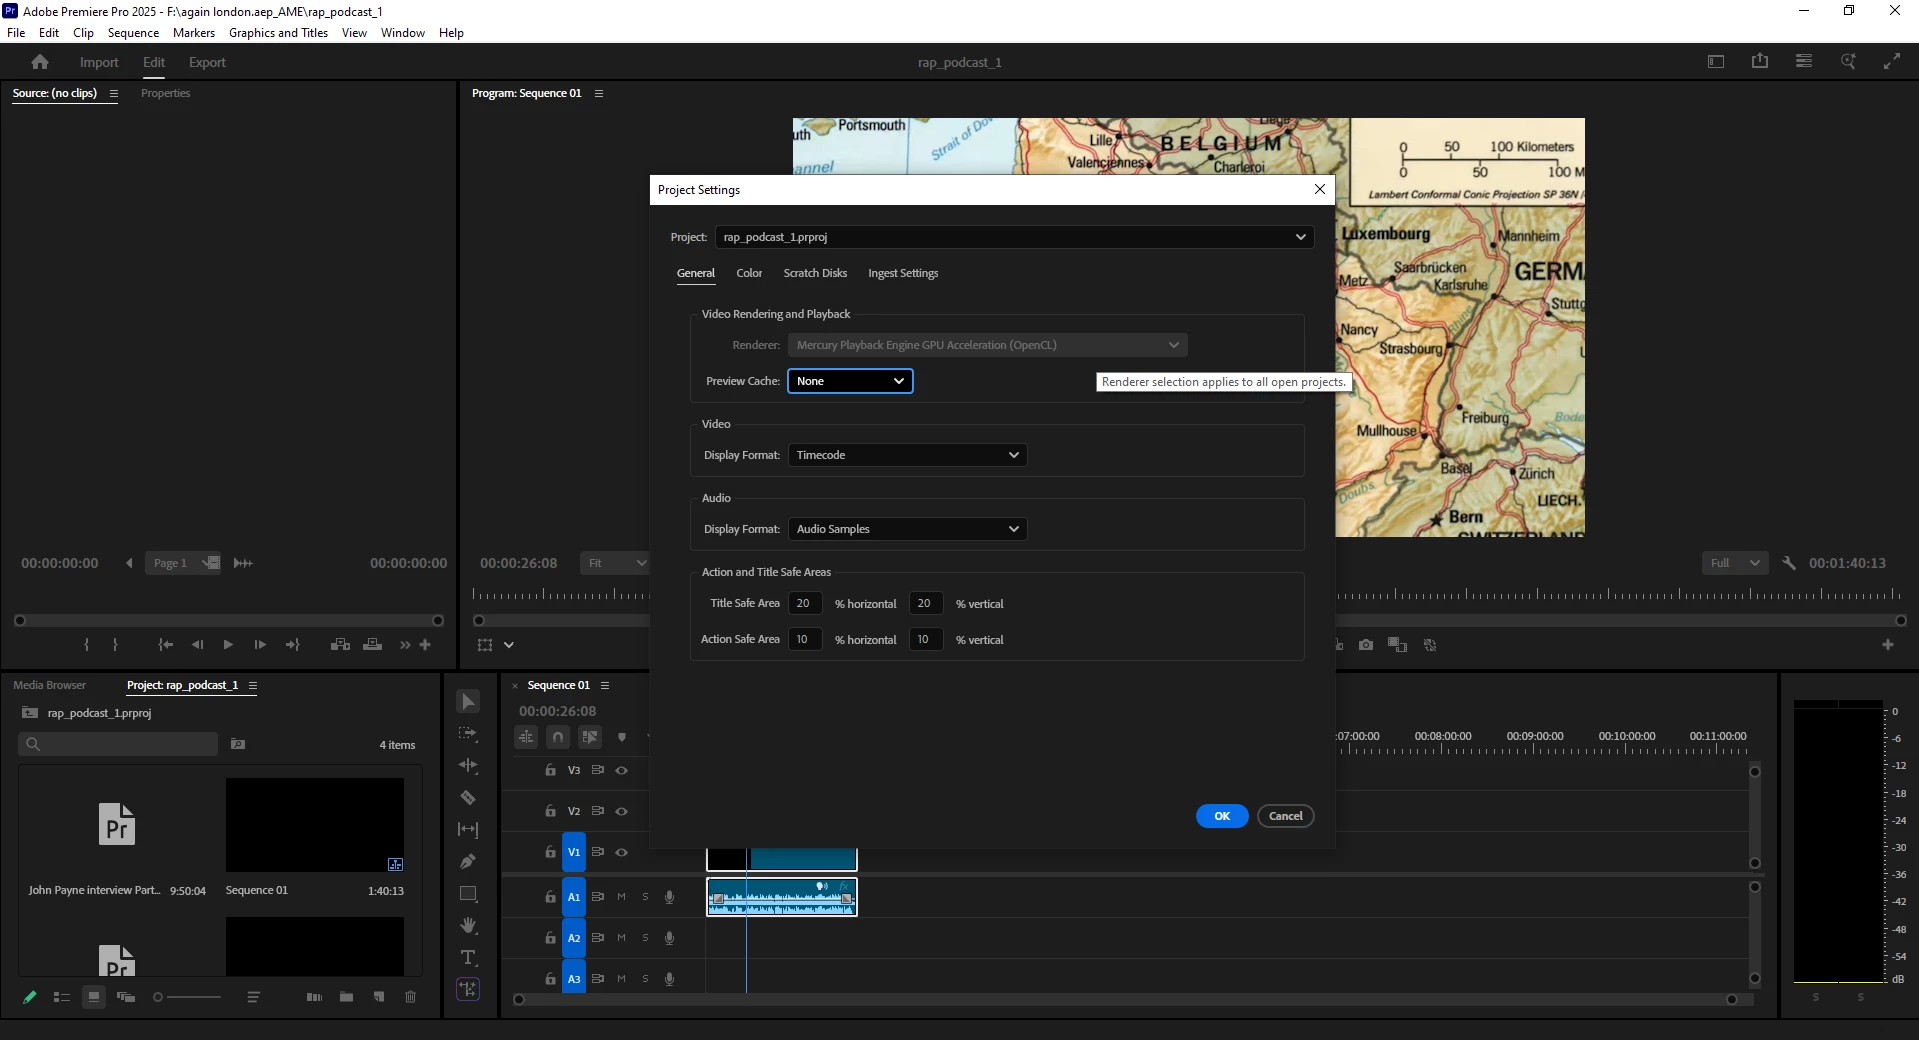The image size is (1919, 1040).
Task: Cancel the Project Settings dialog
Action: click(x=1285, y=816)
